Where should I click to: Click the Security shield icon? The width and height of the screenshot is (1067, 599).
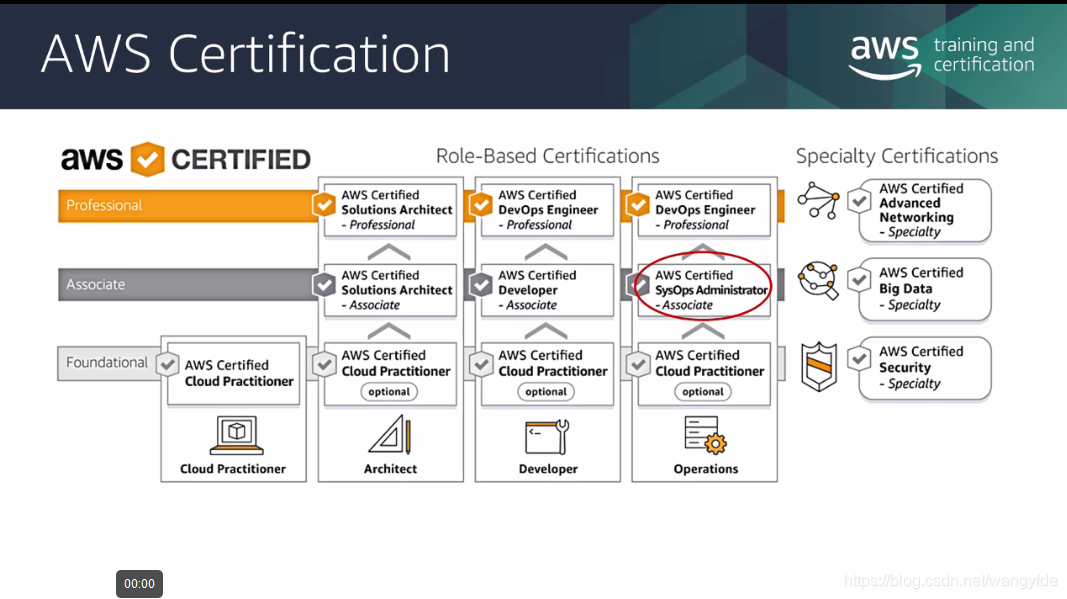[x=819, y=367]
